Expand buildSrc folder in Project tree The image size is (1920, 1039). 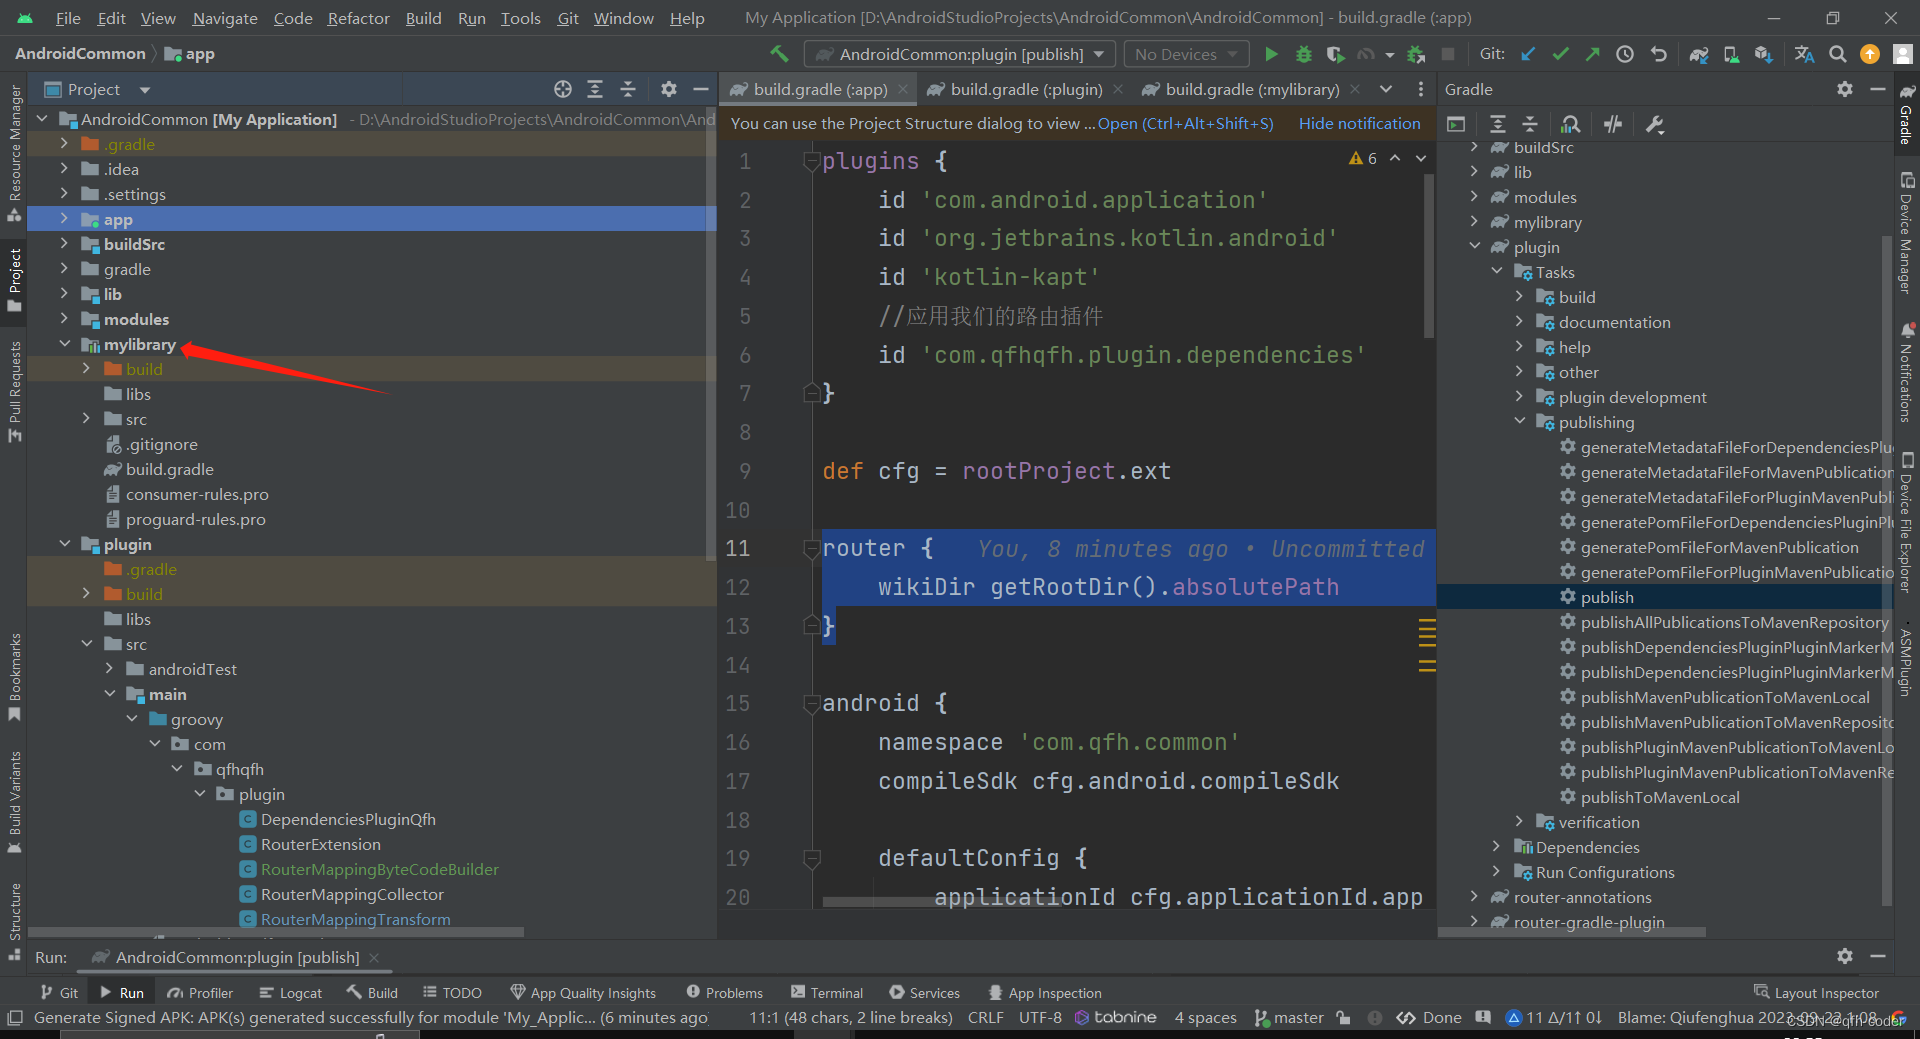(65, 244)
